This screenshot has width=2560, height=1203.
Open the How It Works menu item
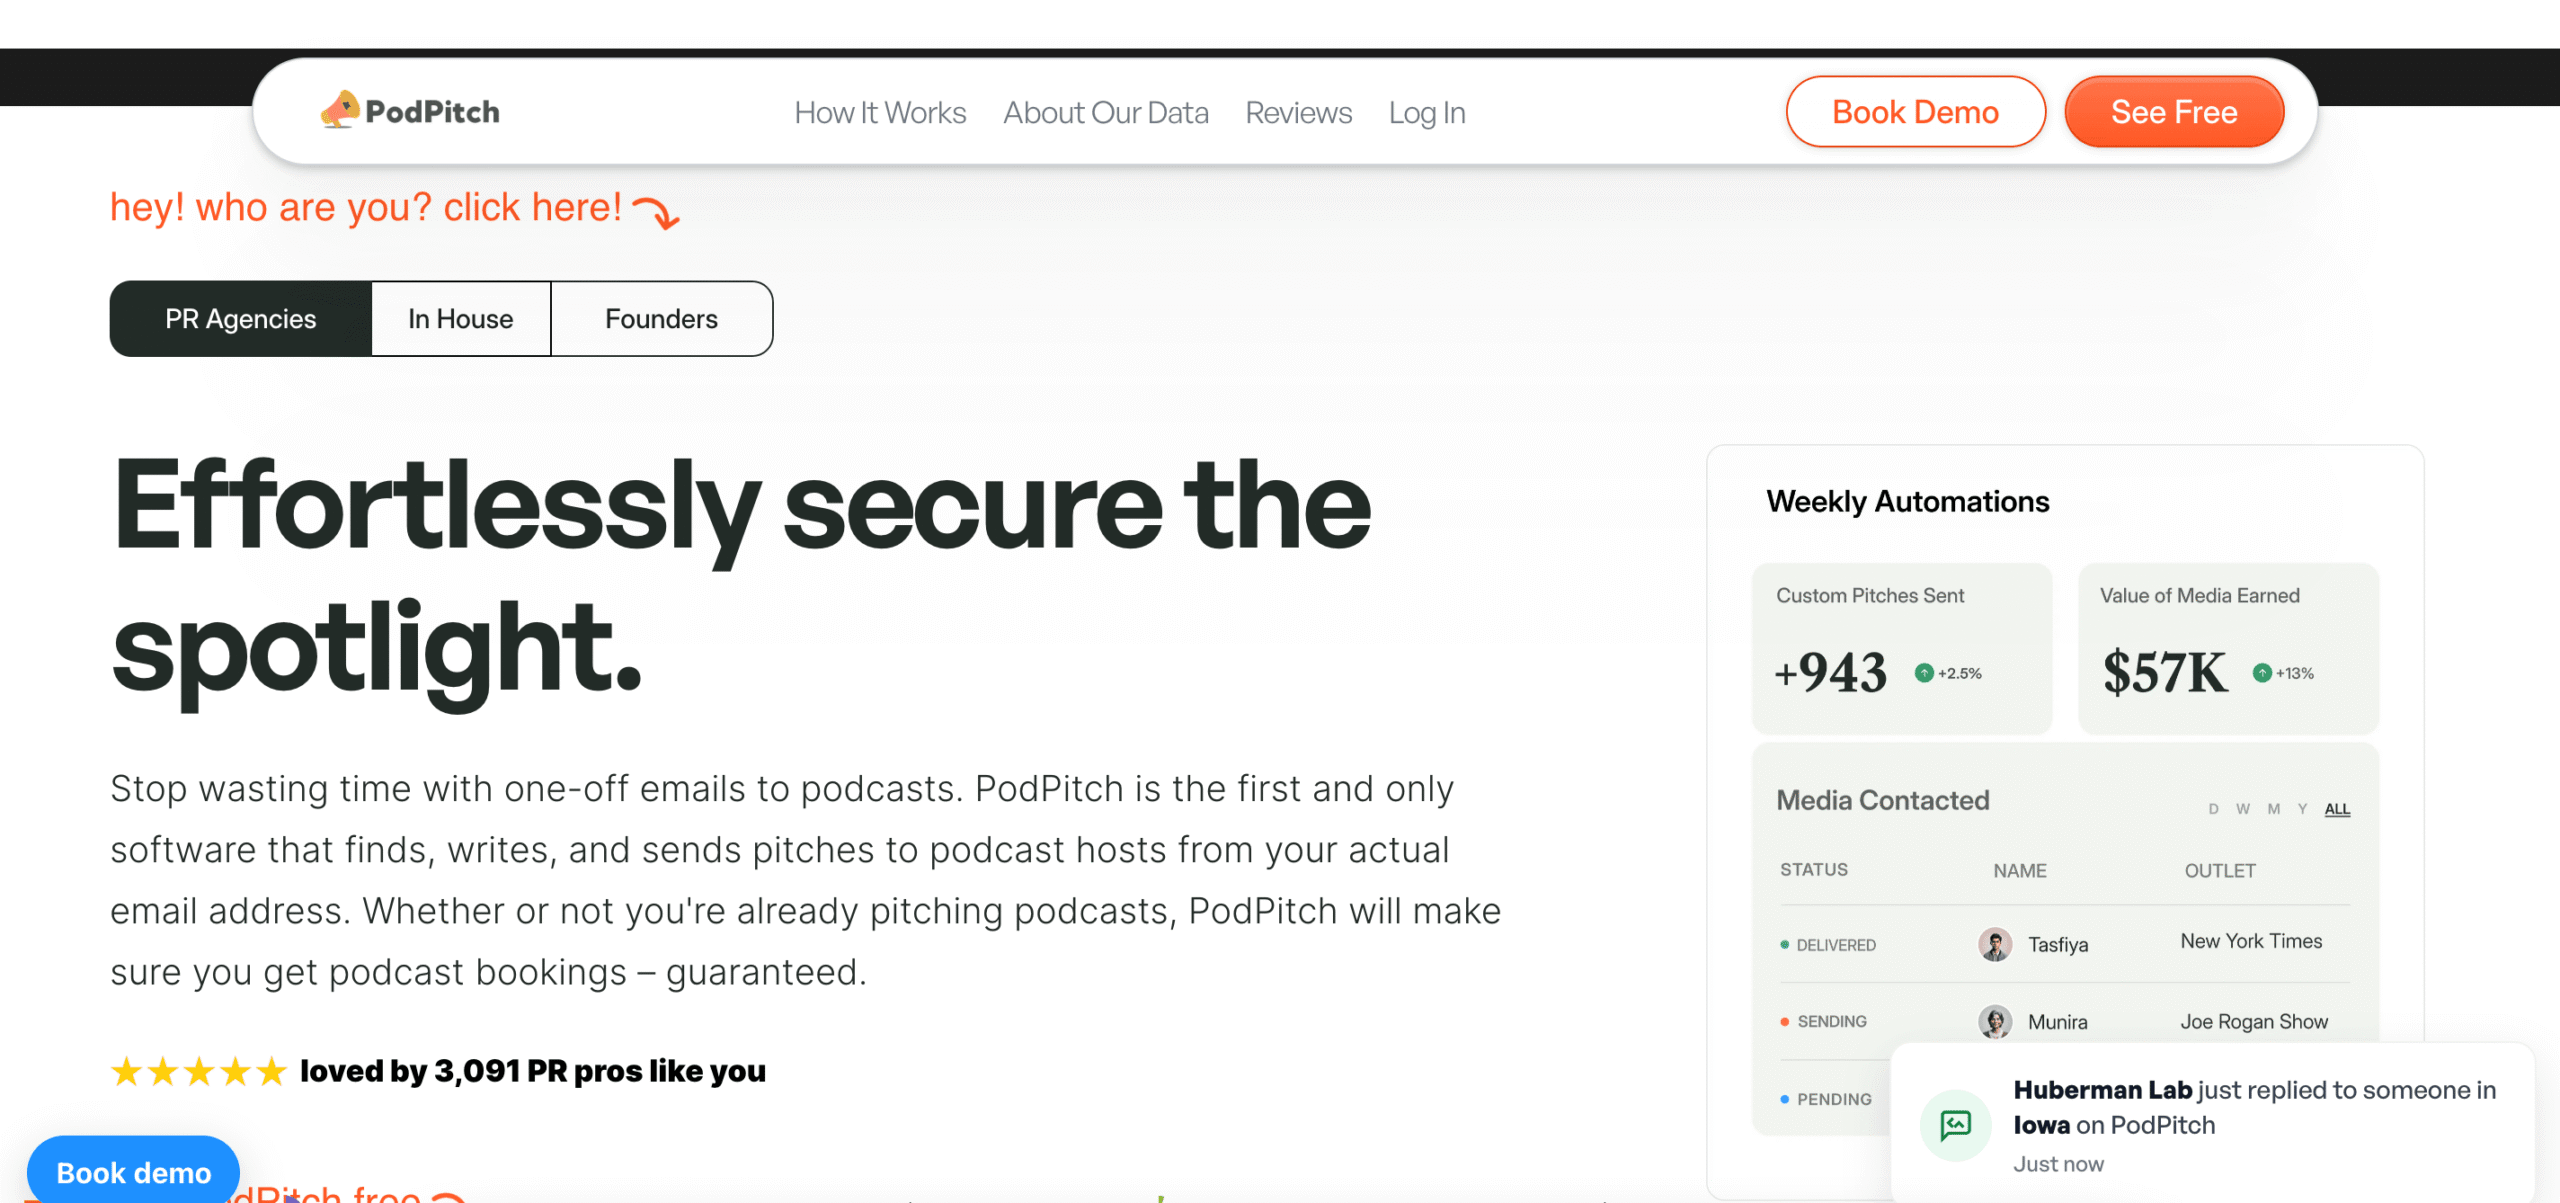tap(879, 112)
